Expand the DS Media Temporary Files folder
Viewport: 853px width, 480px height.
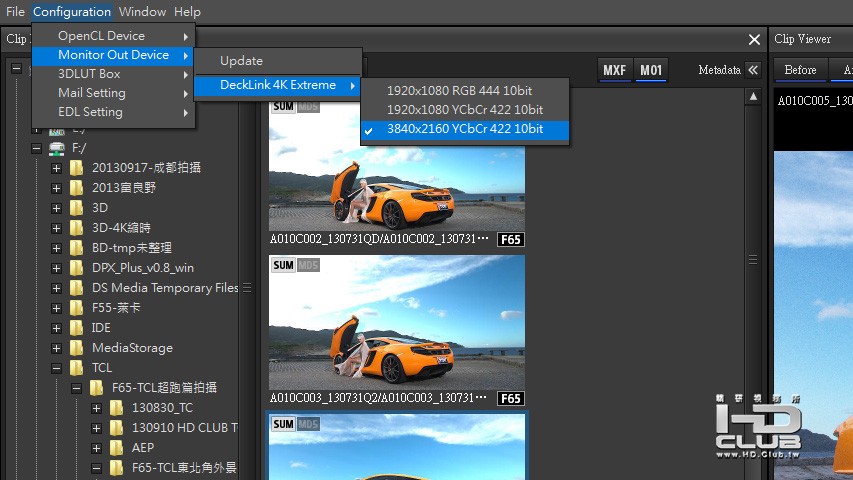click(x=57, y=288)
